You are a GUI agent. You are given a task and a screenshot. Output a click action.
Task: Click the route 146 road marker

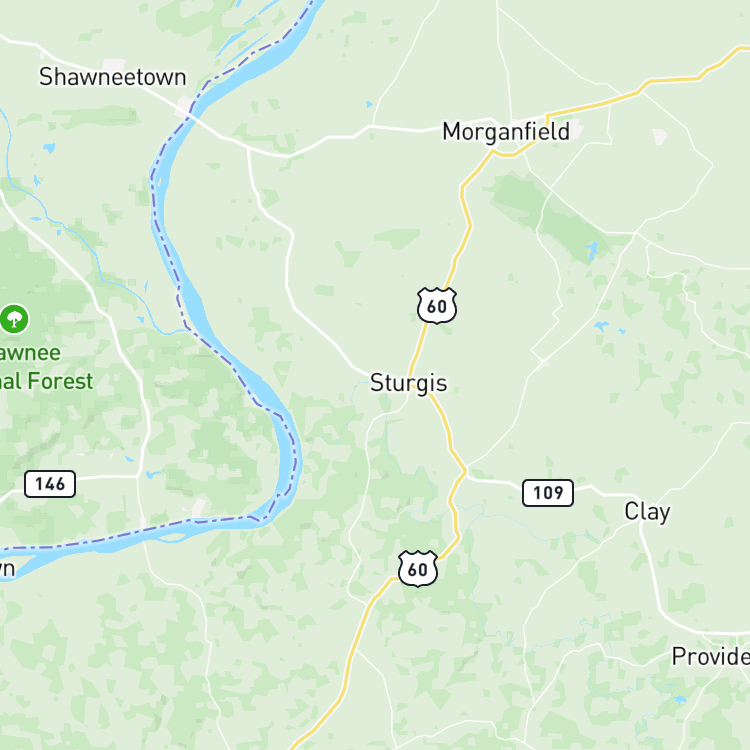(50, 484)
